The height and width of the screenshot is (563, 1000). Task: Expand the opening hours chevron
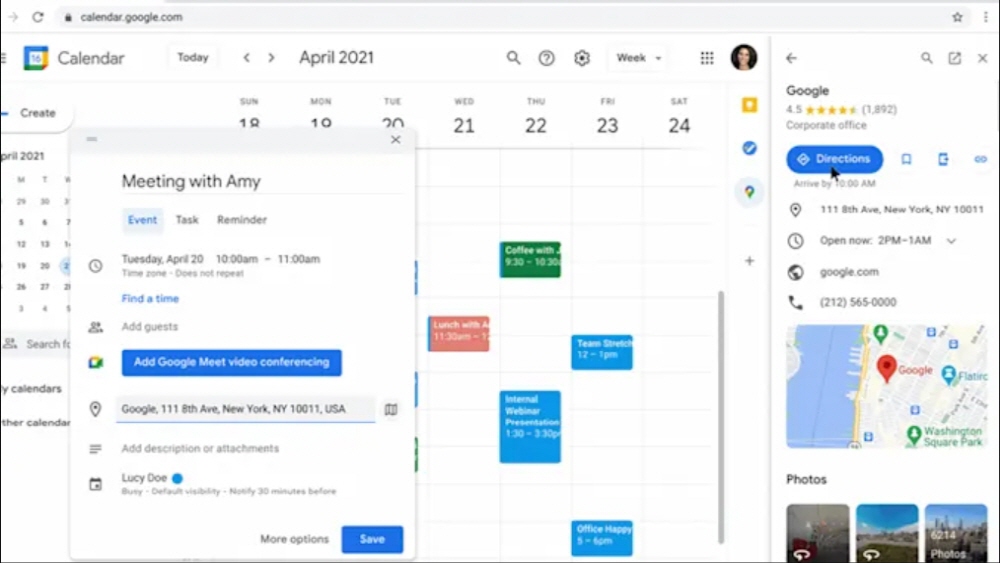tap(951, 241)
